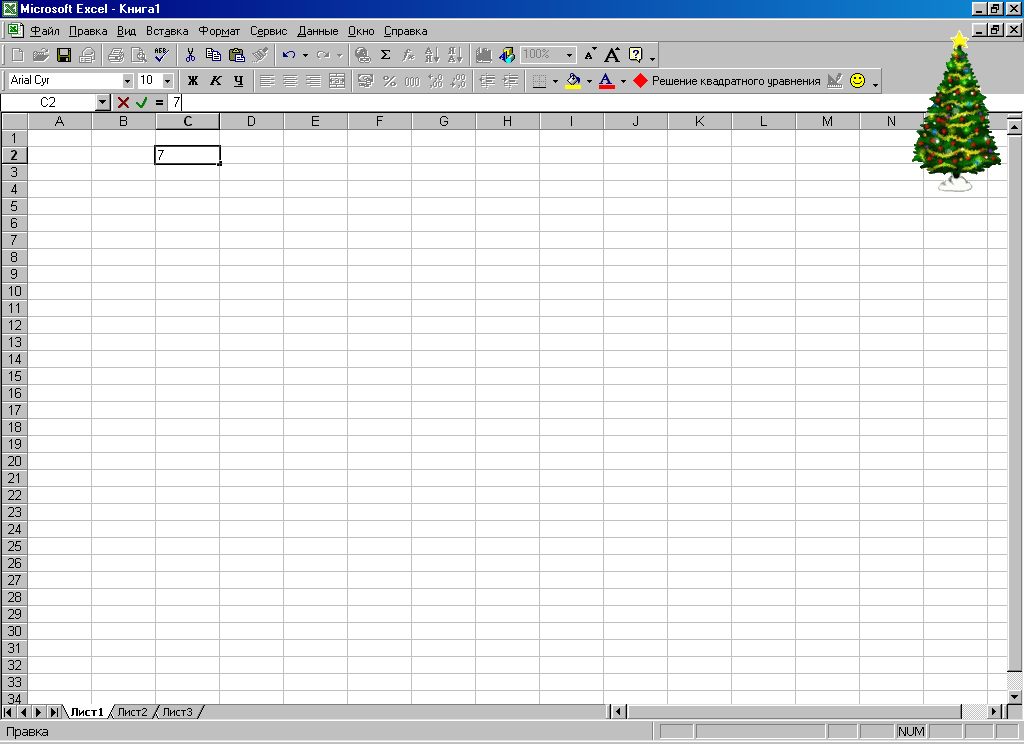Image resolution: width=1024 pixels, height=744 pixels.
Task: Apply currency format
Action: pyautogui.click(x=366, y=81)
